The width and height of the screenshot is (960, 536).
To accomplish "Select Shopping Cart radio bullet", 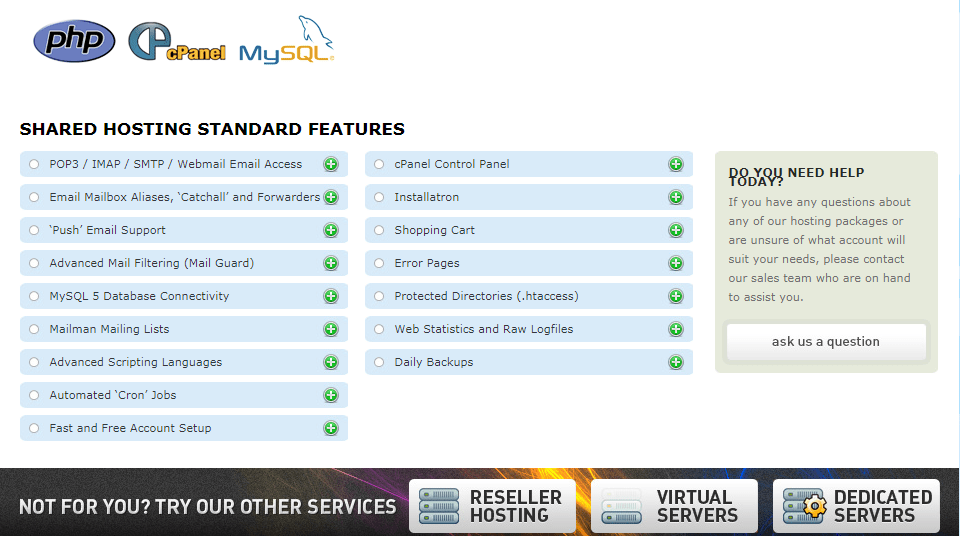I will 379,230.
